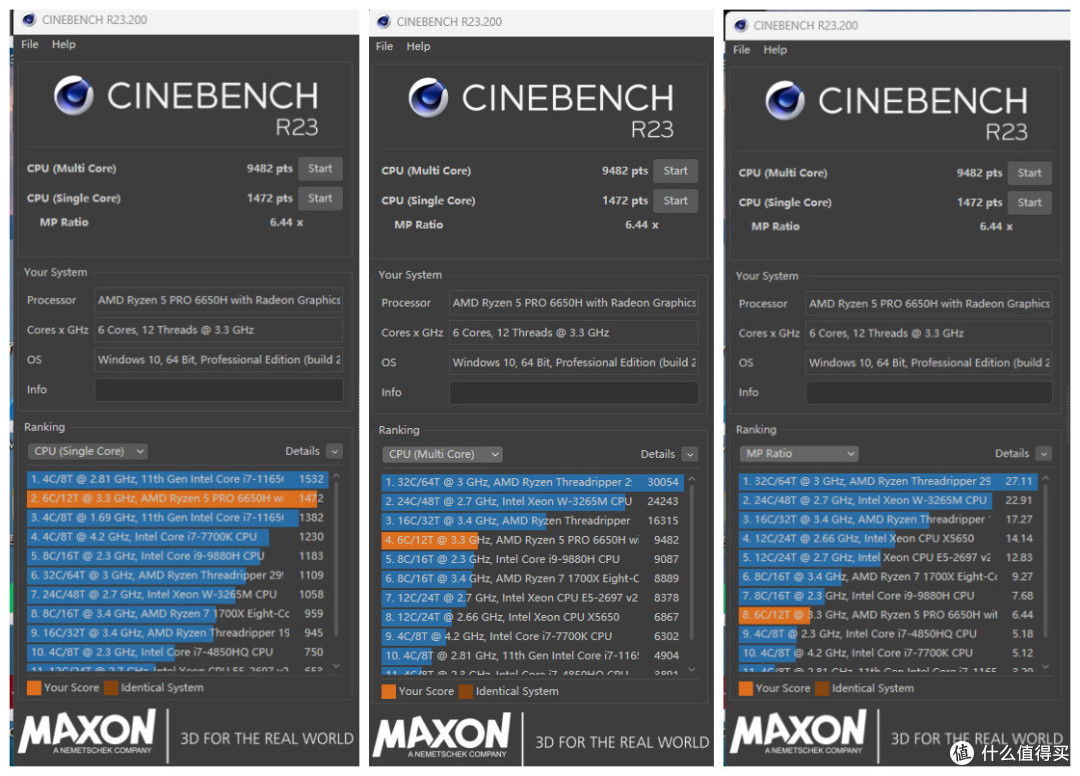Select Xeon X5650 row scoring 6867
This screenshot has width=1080, height=776.
pyautogui.click(x=532, y=617)
